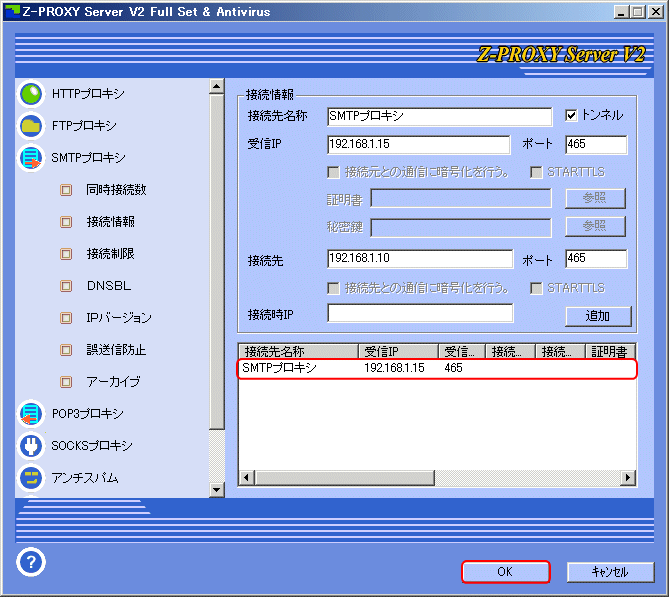Screen dimensions: 669x597
Task: Click the square icon beside 接続情報
Action: (66, 222)
